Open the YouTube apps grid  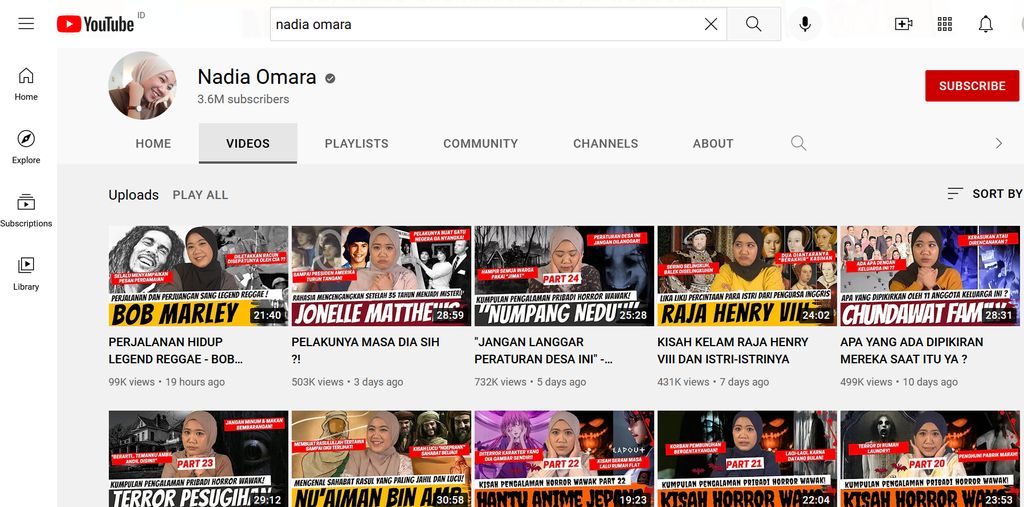944,24
